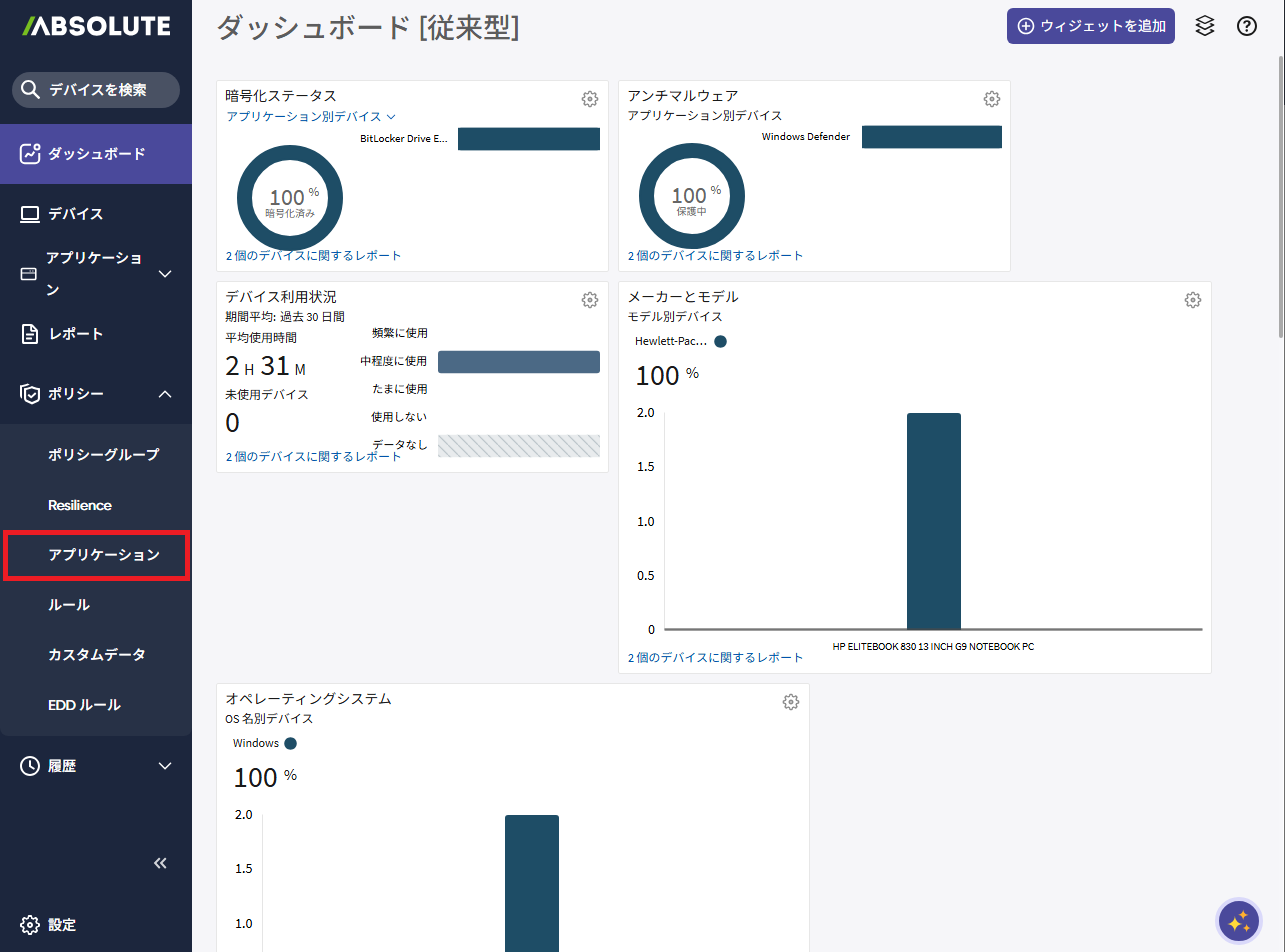Open settings gear on オペレーティングシステム widget
This screenshot has width=1285, height=952.
pyautogui.click(x=790, y=702)
